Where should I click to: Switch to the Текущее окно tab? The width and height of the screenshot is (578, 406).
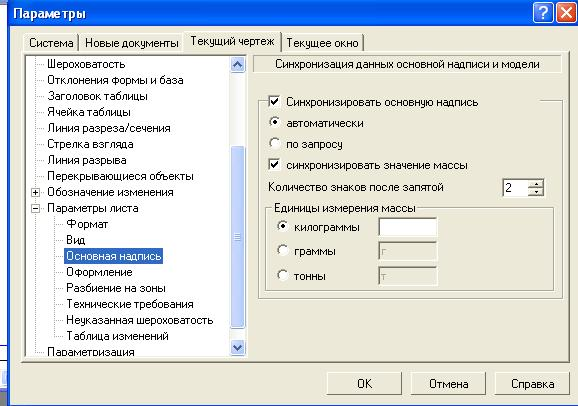click(323, 43)
